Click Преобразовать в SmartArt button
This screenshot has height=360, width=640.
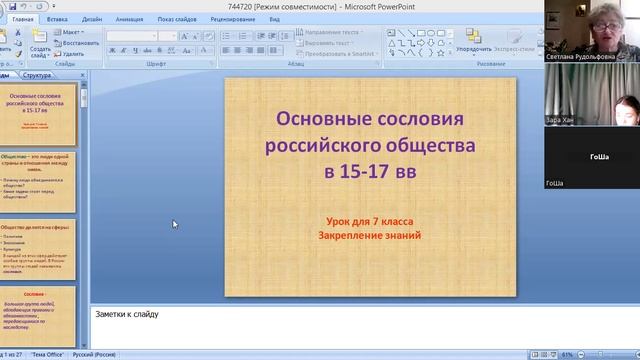click(336, 53)
